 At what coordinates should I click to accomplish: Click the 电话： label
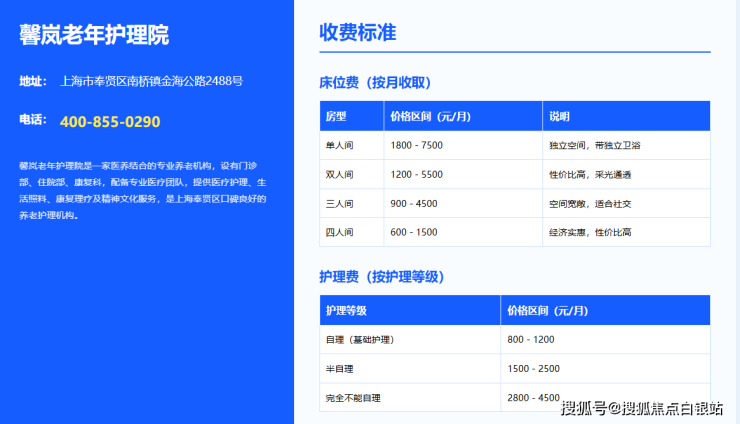33,119
